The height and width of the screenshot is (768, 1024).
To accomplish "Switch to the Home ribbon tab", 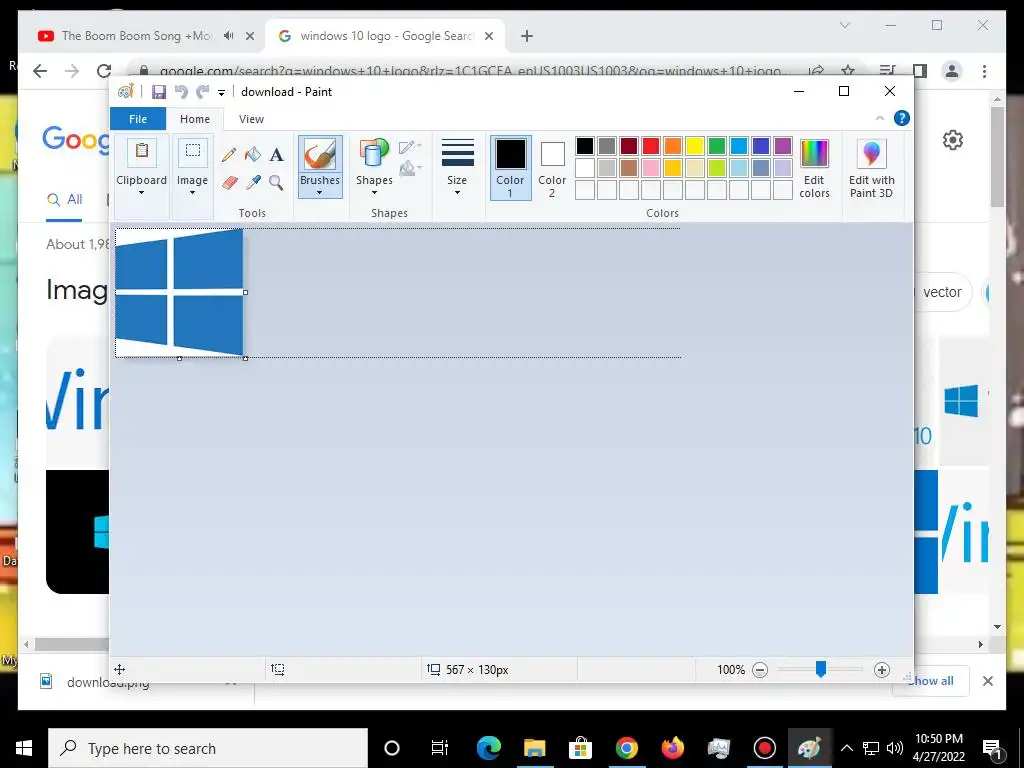I will [x=195, y=119].
